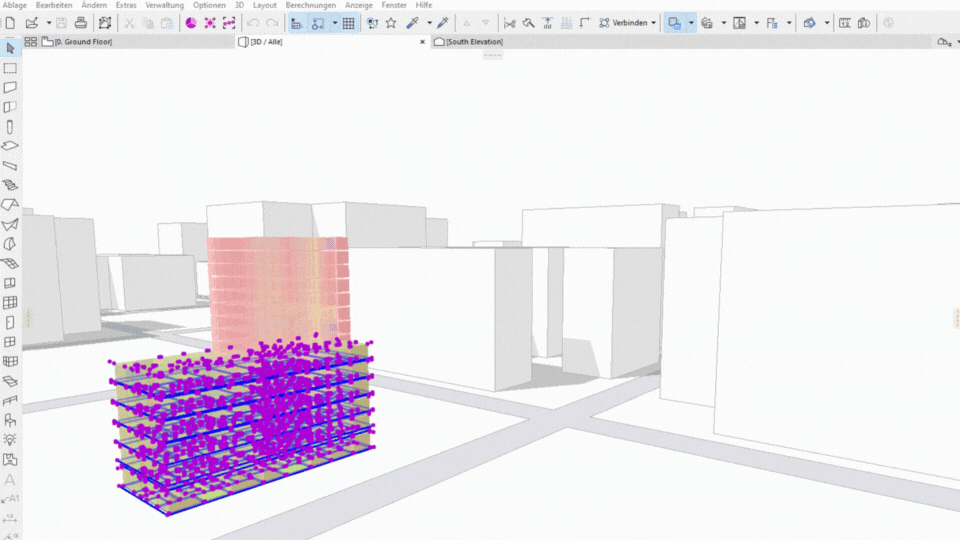Open trace reference dropdown arrow
960x540 pixels.
(691, 23)
